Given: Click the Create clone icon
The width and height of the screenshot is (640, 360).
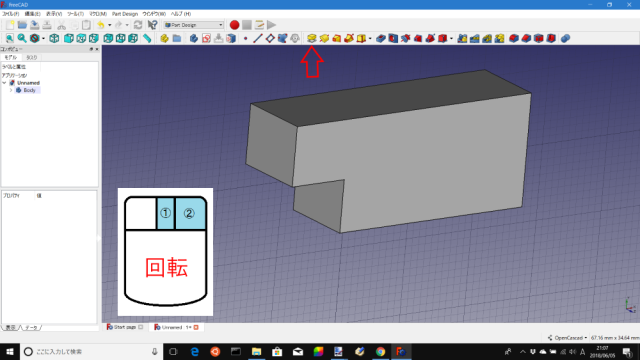Looking at the screenshot, I should (295, 38).
